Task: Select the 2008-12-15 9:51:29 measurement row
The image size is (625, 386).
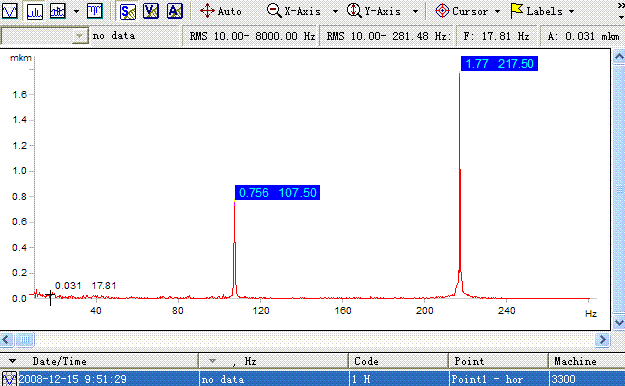Action: 312,379
